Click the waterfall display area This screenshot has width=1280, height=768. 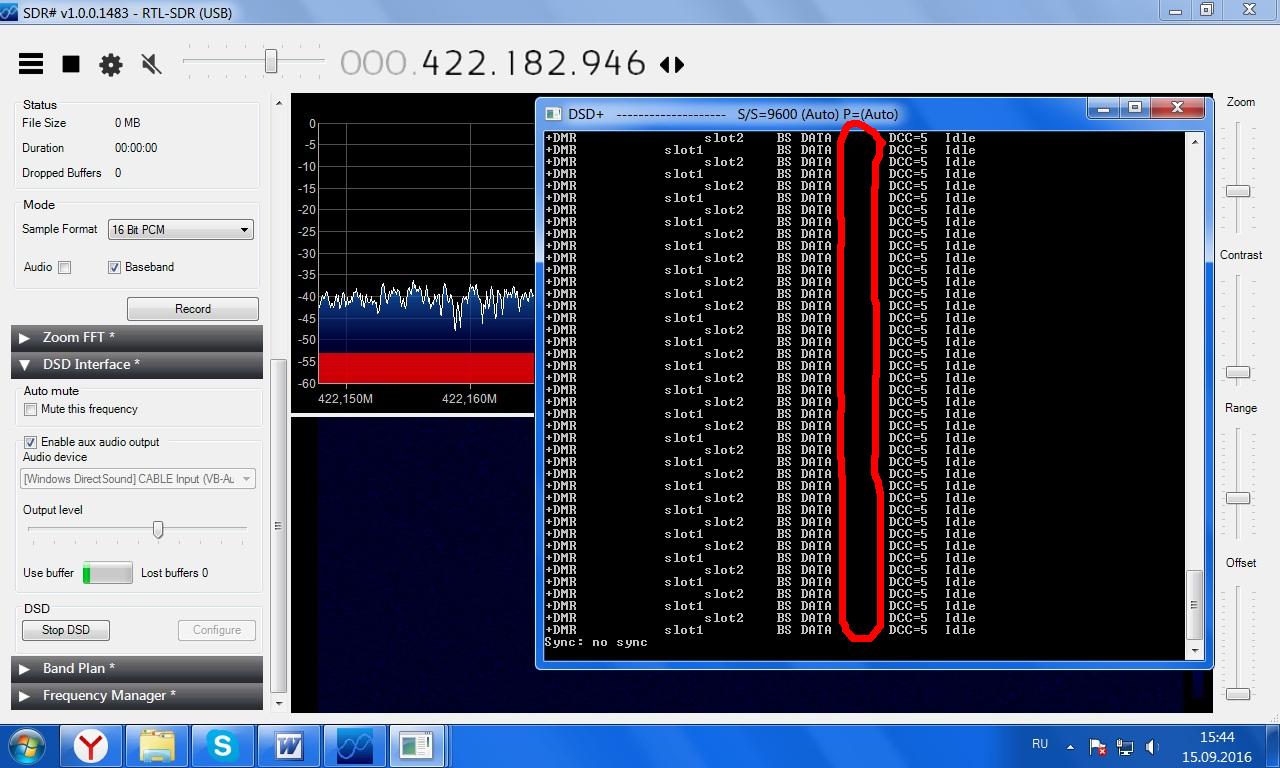point(412,565)
